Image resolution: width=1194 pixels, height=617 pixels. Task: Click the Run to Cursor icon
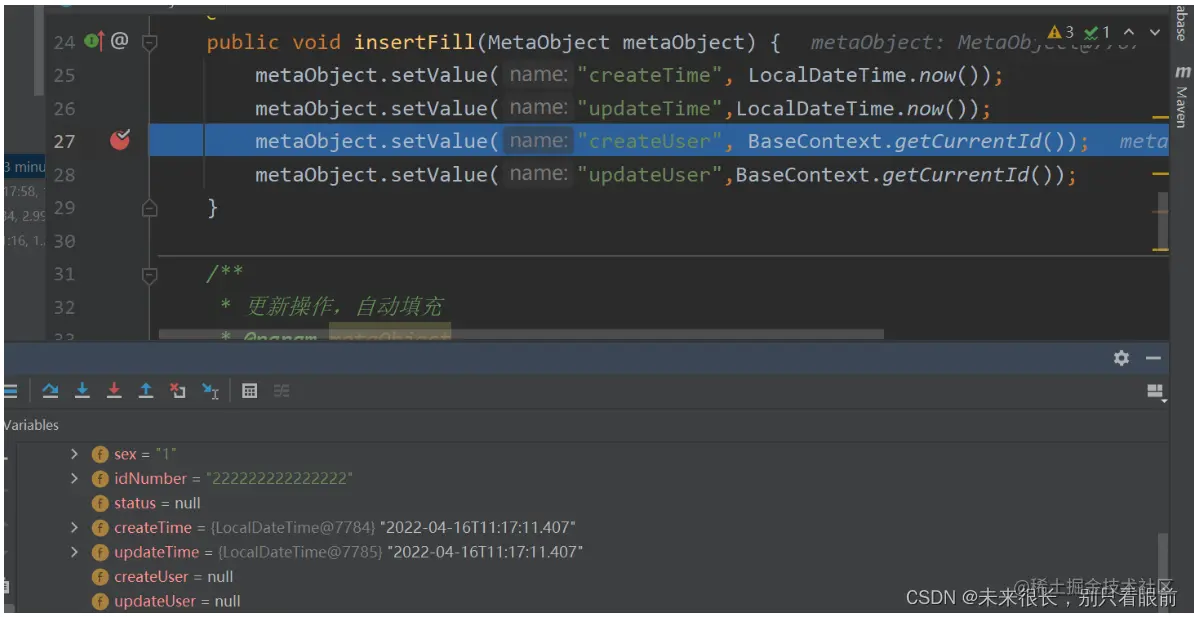[x=210, y=391]
